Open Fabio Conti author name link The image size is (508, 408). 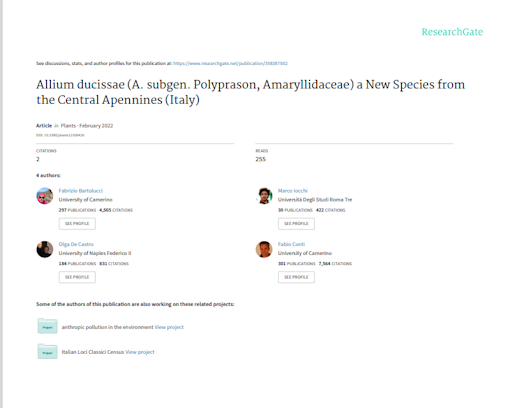(x=291, y=244)
